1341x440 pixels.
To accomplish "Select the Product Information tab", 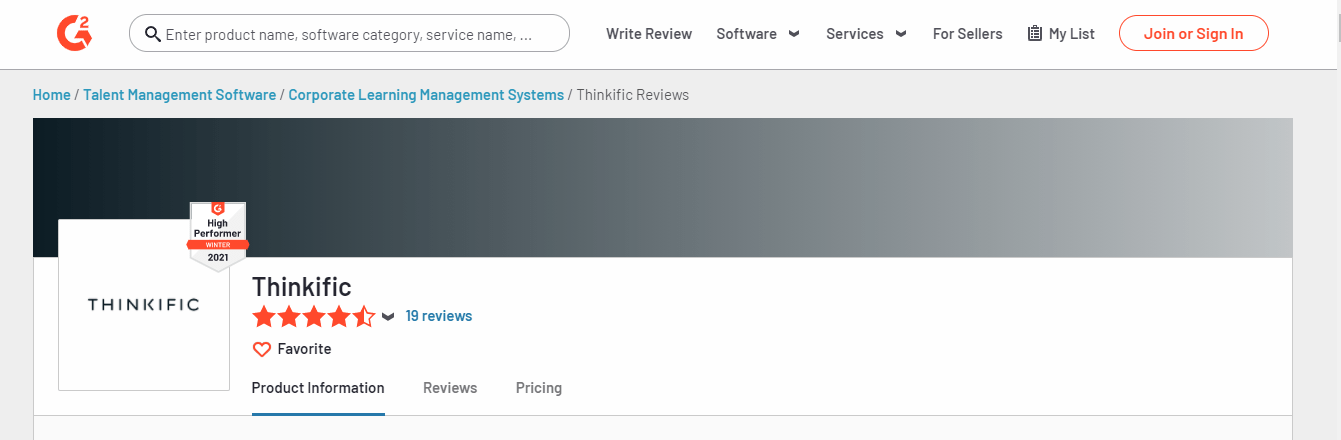I will (318, 388).
